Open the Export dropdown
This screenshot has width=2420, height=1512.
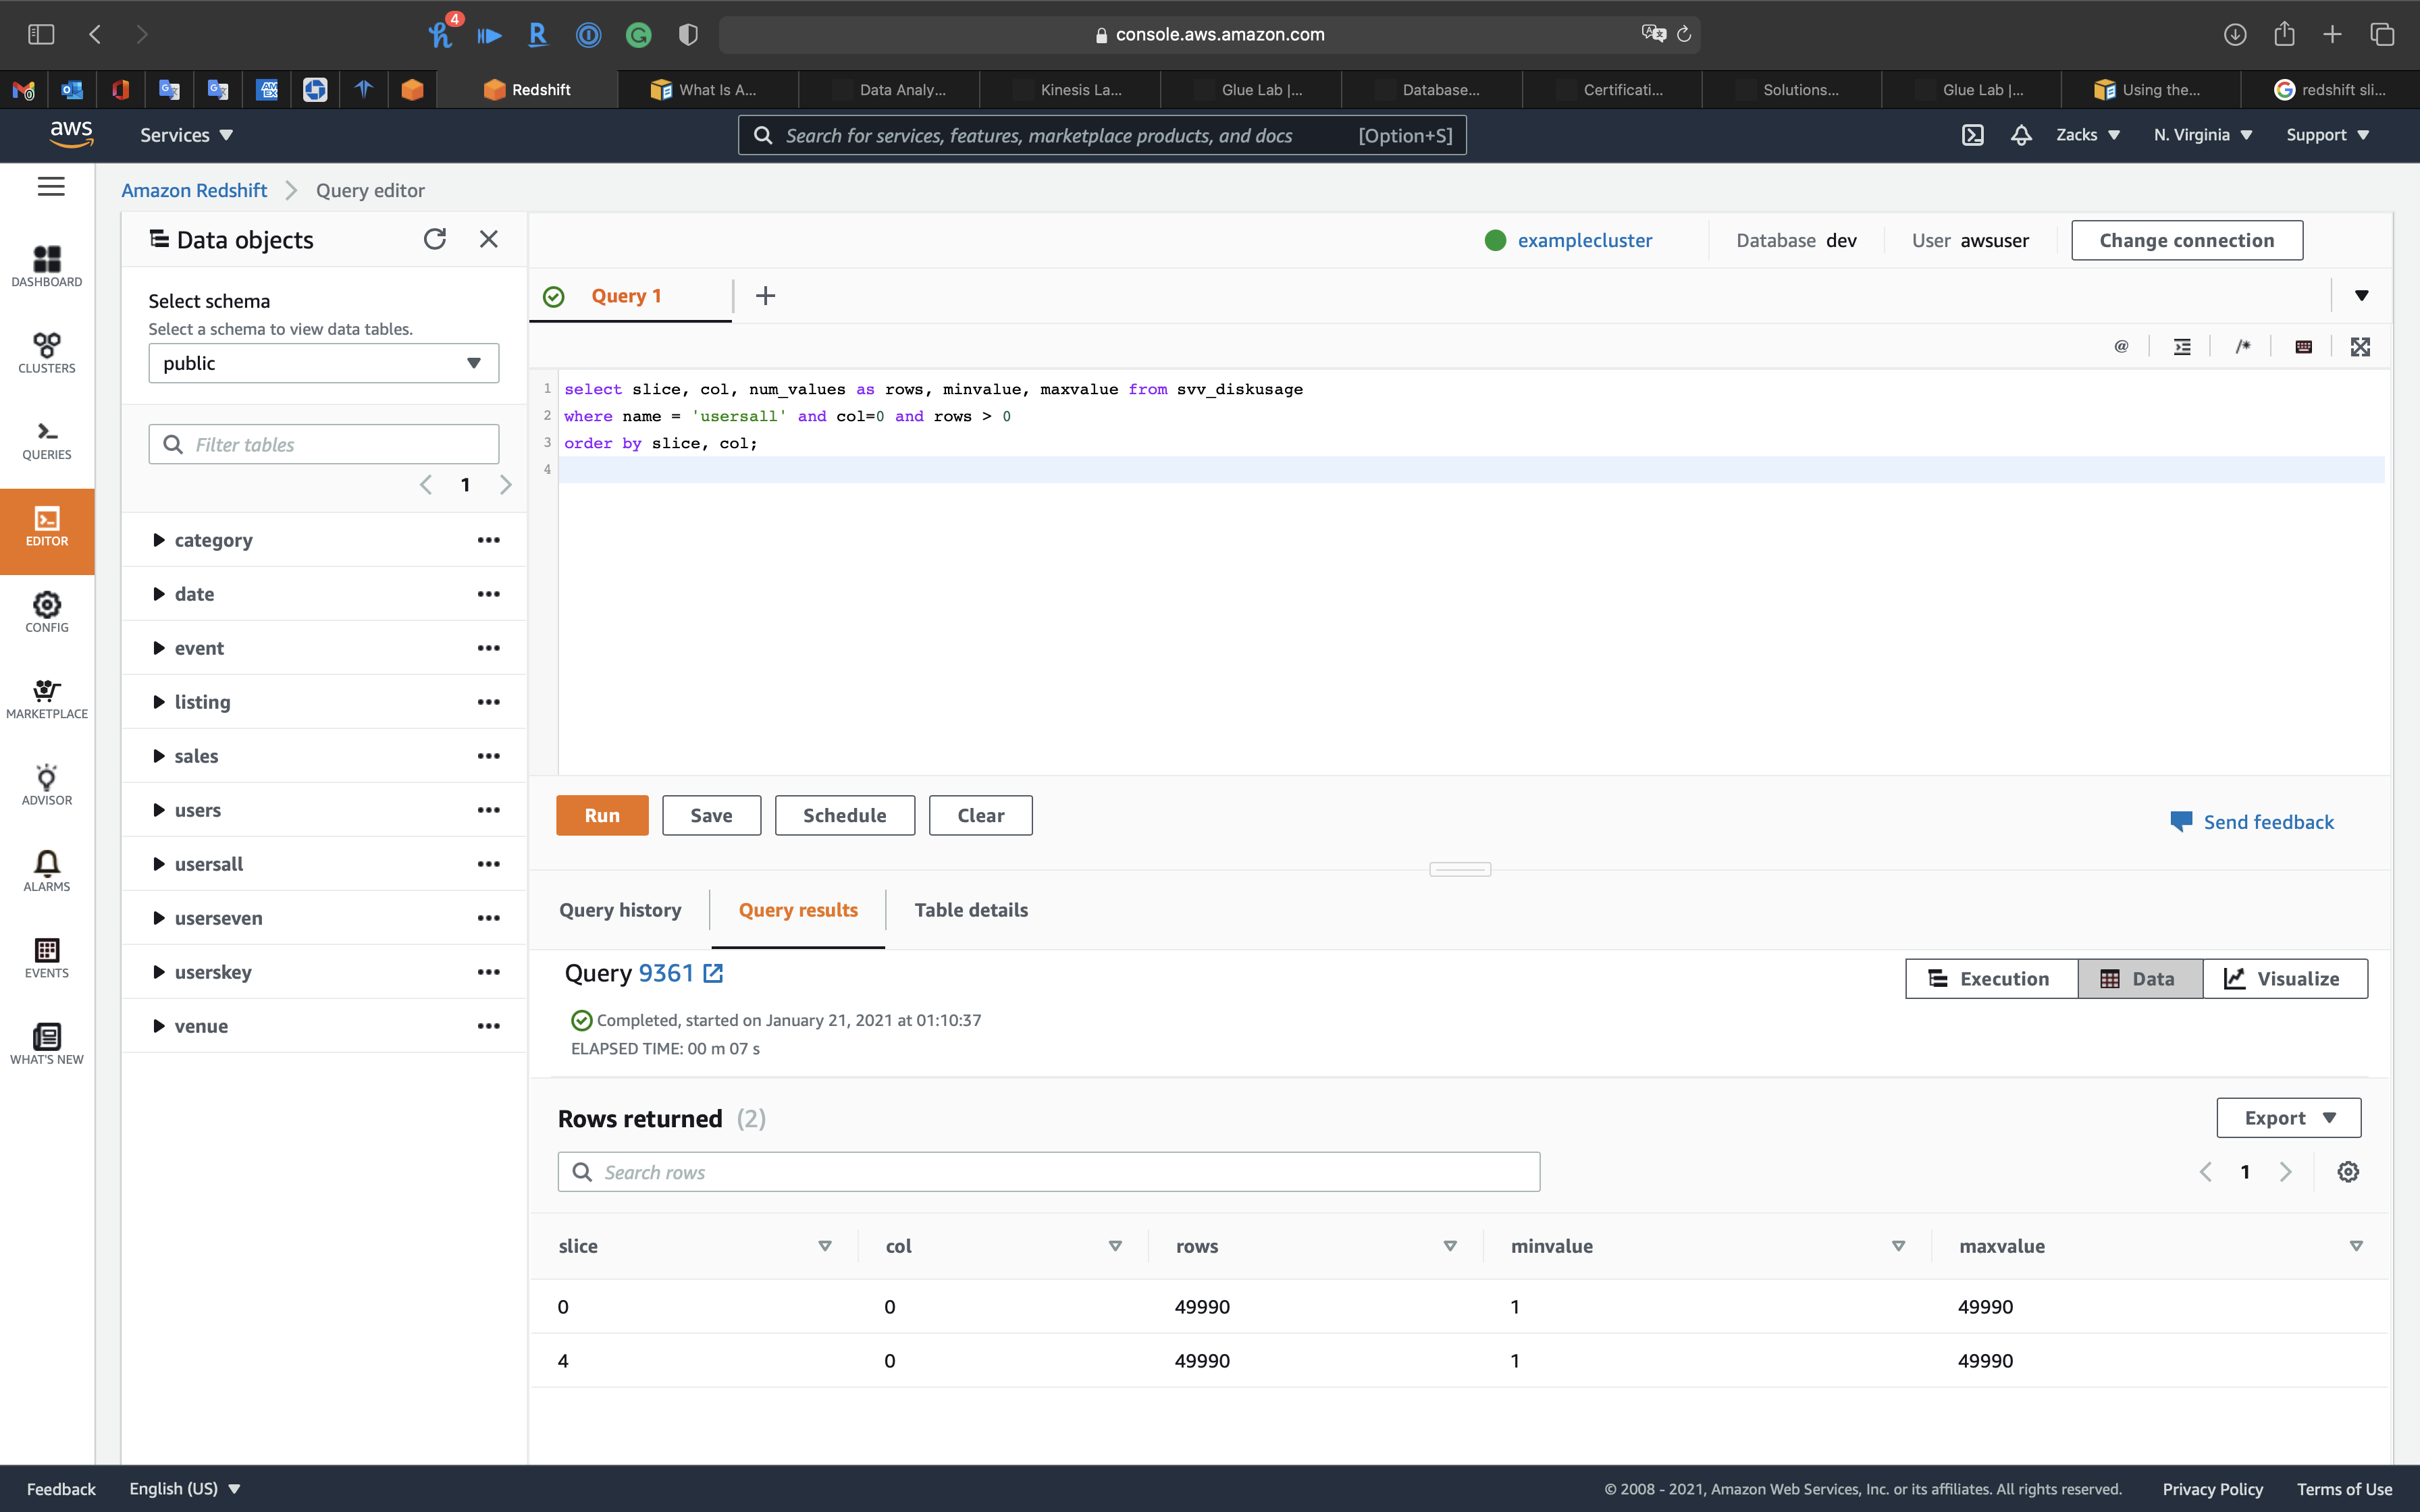pos(2288,1118)
